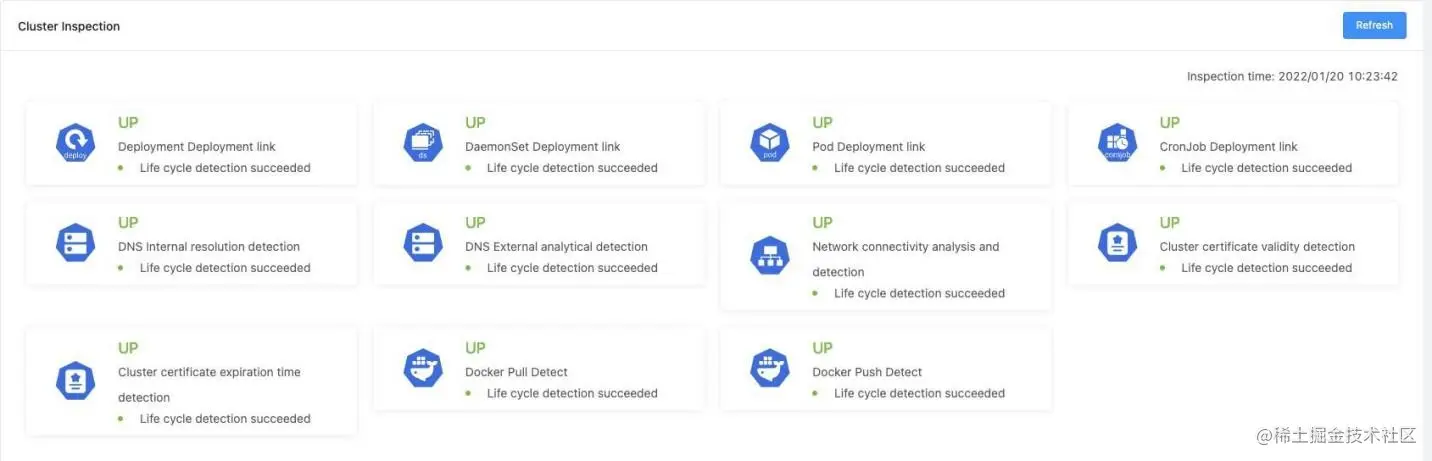1432x461 pixels.
Task: Click the Cluster certificate validity icon
Action: (1117, 243)
